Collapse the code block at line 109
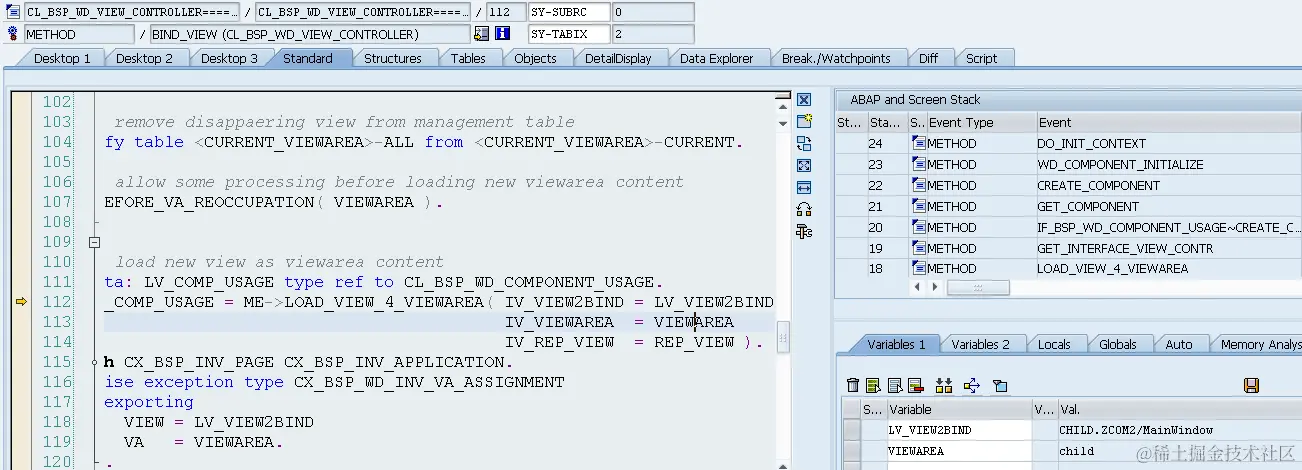The width and height of the screenshot is (1302, 470). 94,242
